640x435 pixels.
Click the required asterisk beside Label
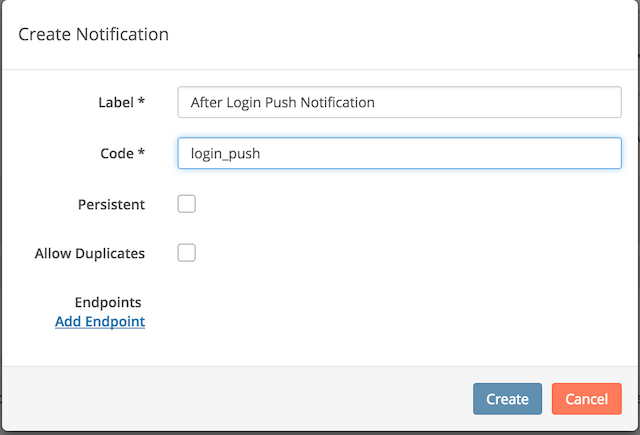(x=142, y=101)
